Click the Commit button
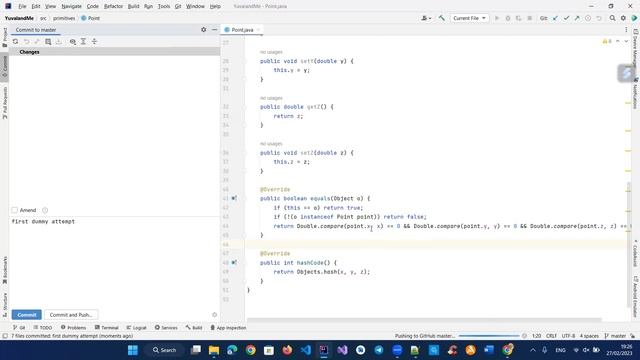The image size is (640, 360). 27,315
